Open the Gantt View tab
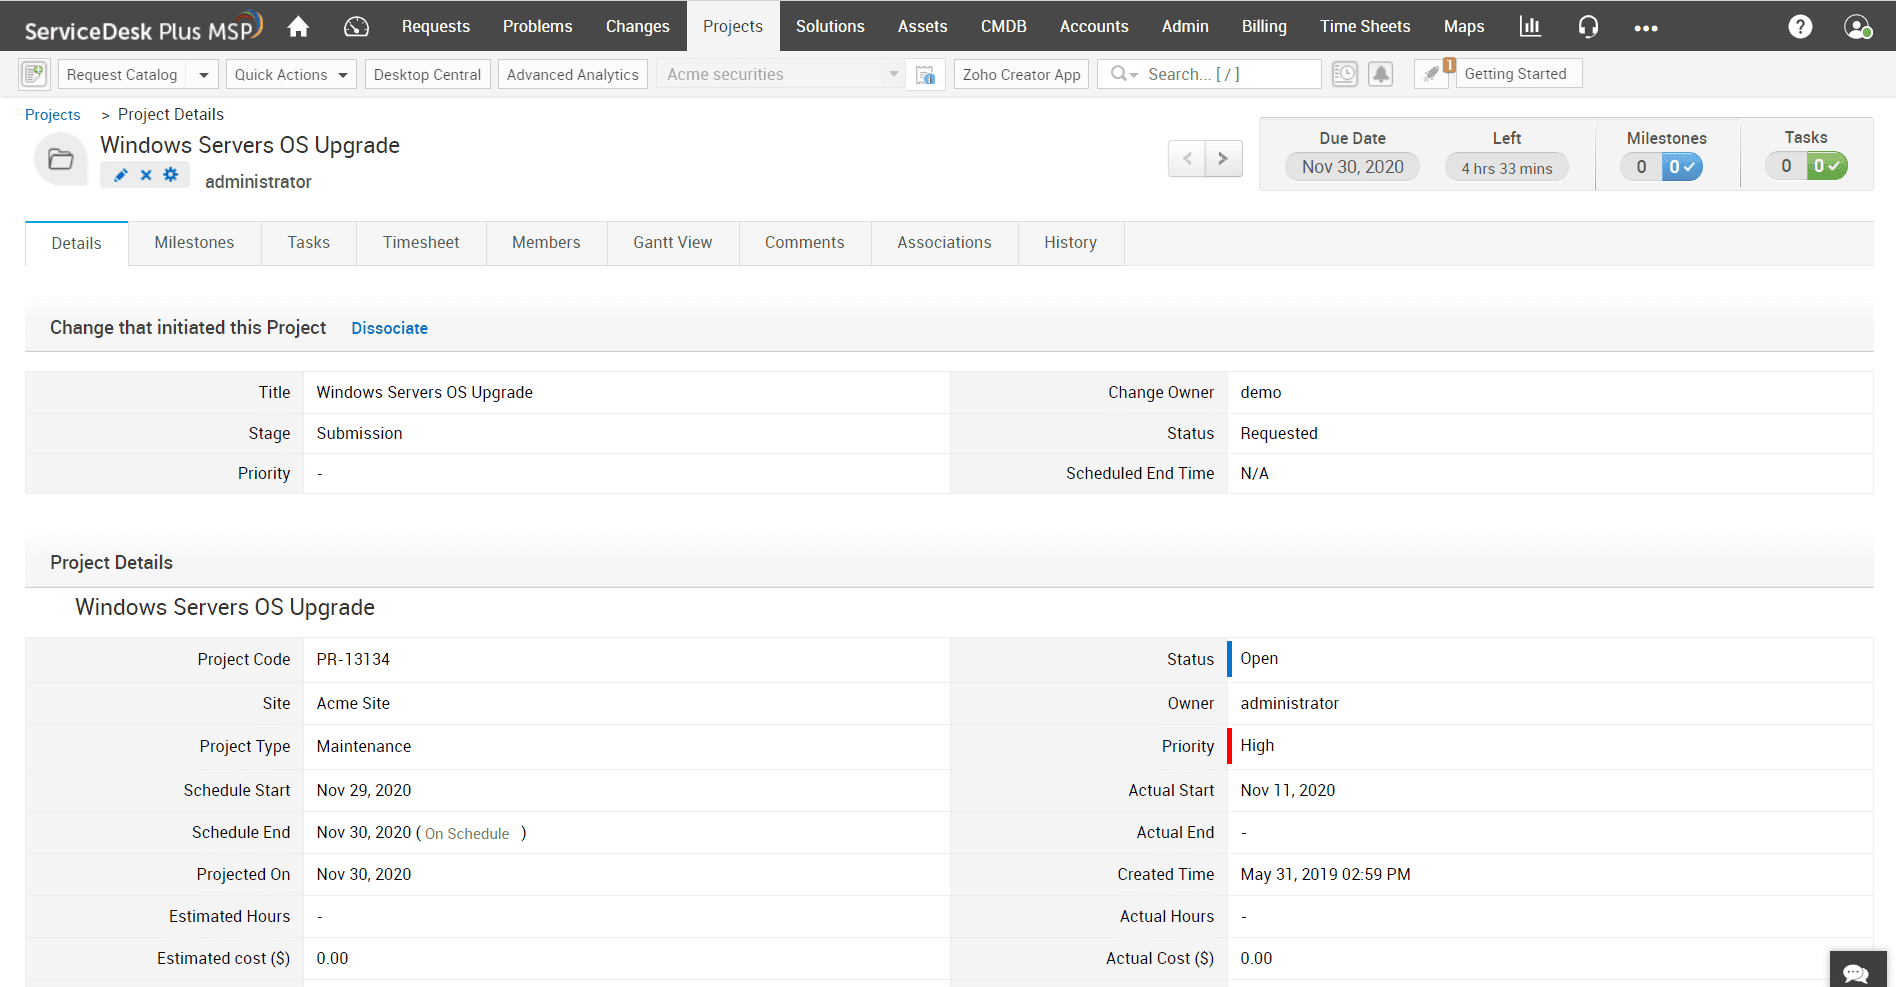The image size is (1896, 987). click(x=672, y=242)
